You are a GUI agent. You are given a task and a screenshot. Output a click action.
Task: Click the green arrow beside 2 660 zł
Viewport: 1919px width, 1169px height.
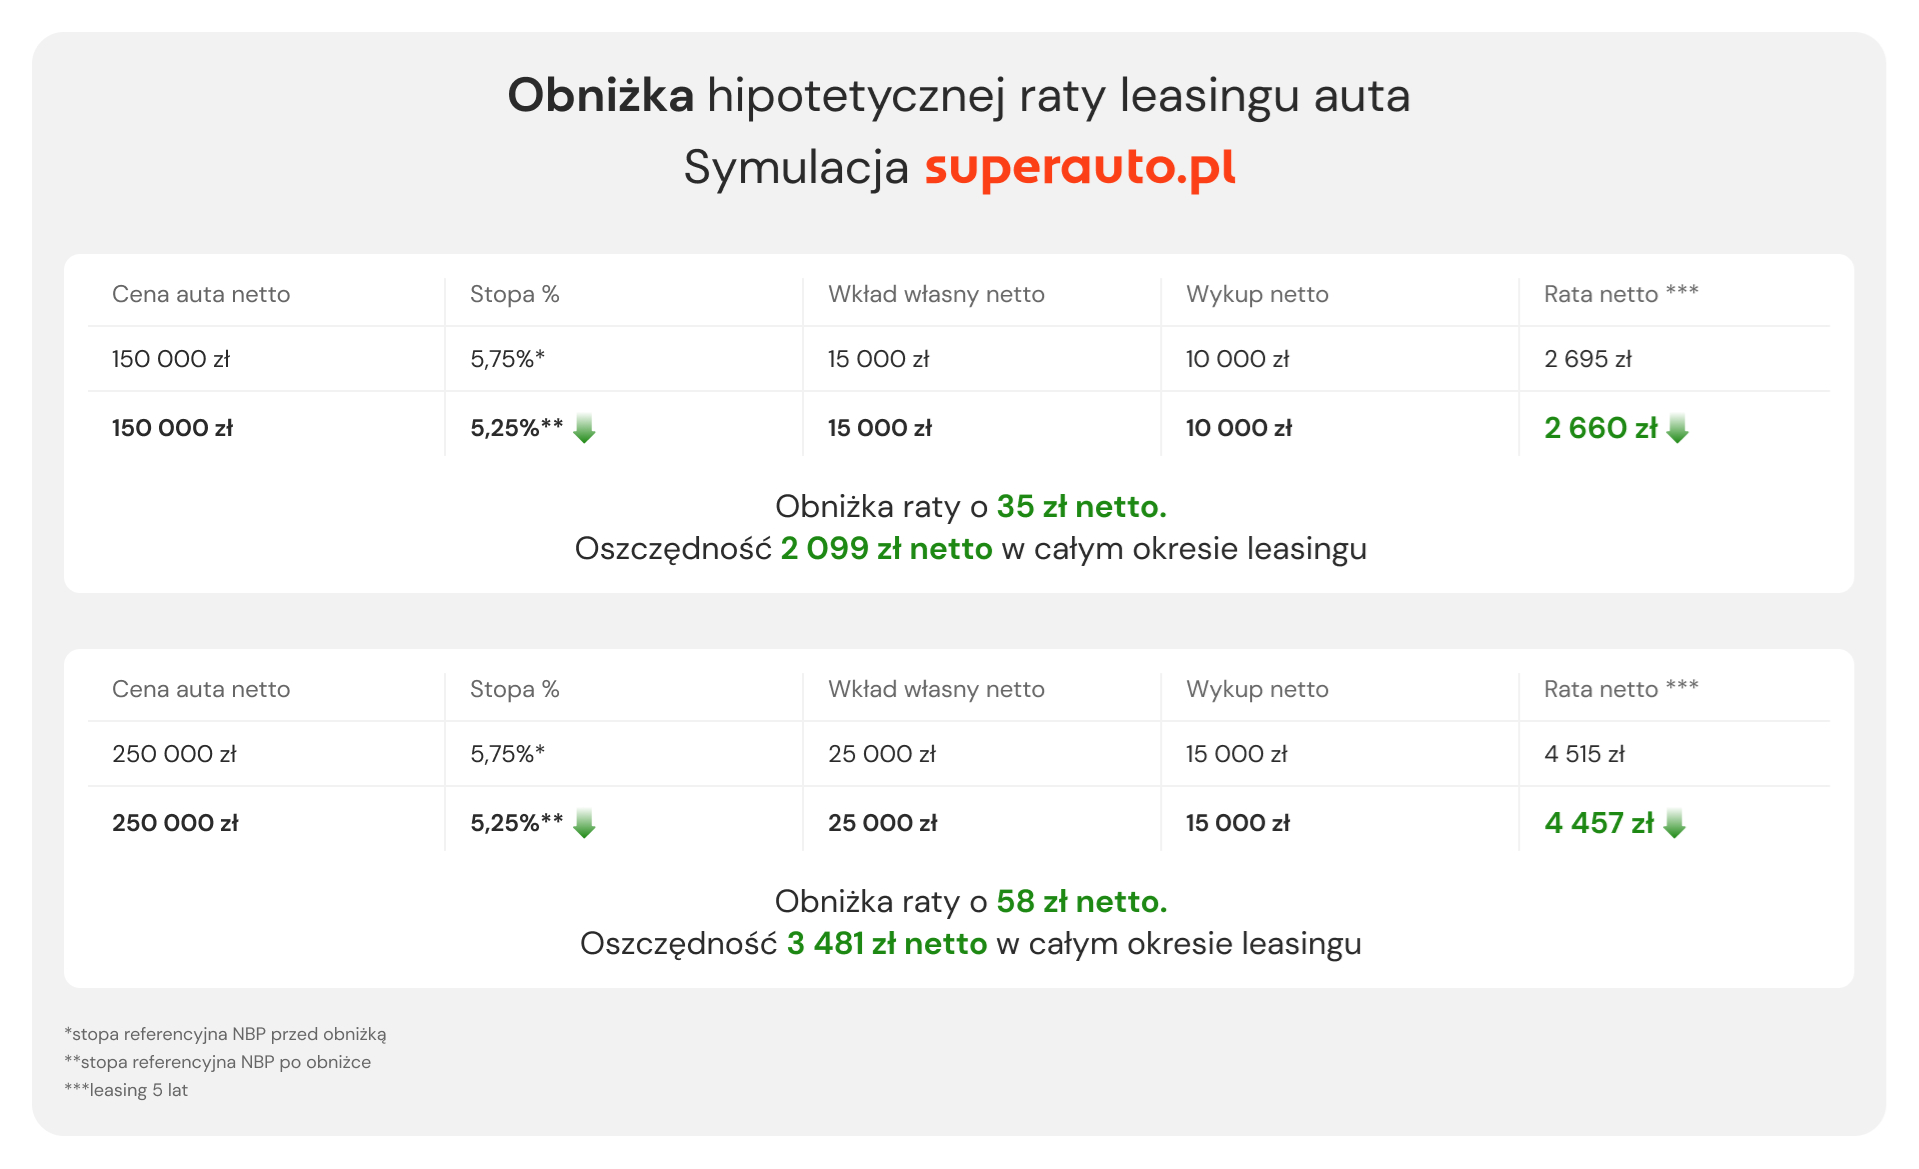point(1678,429)
